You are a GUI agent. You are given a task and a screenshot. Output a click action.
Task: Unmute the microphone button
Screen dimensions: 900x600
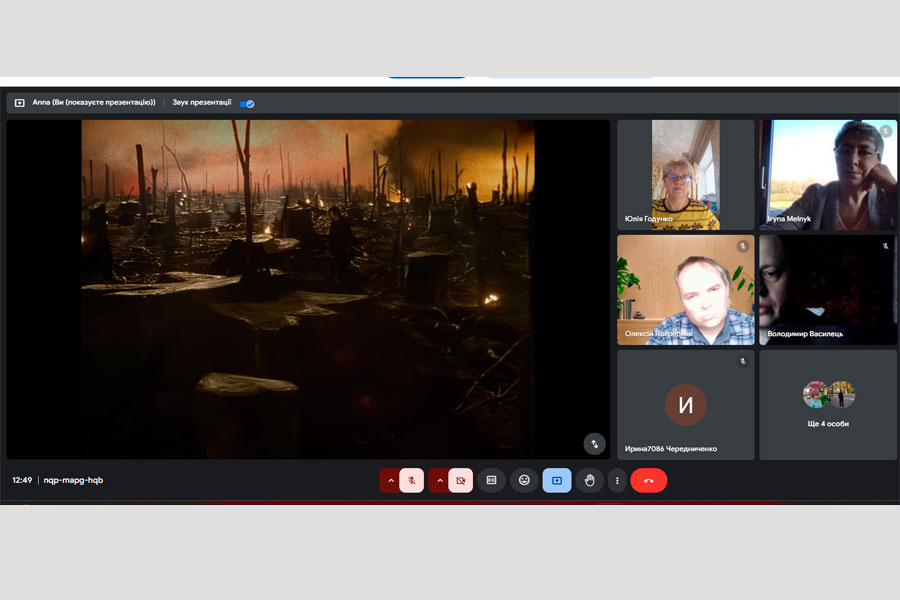point(412,481)
